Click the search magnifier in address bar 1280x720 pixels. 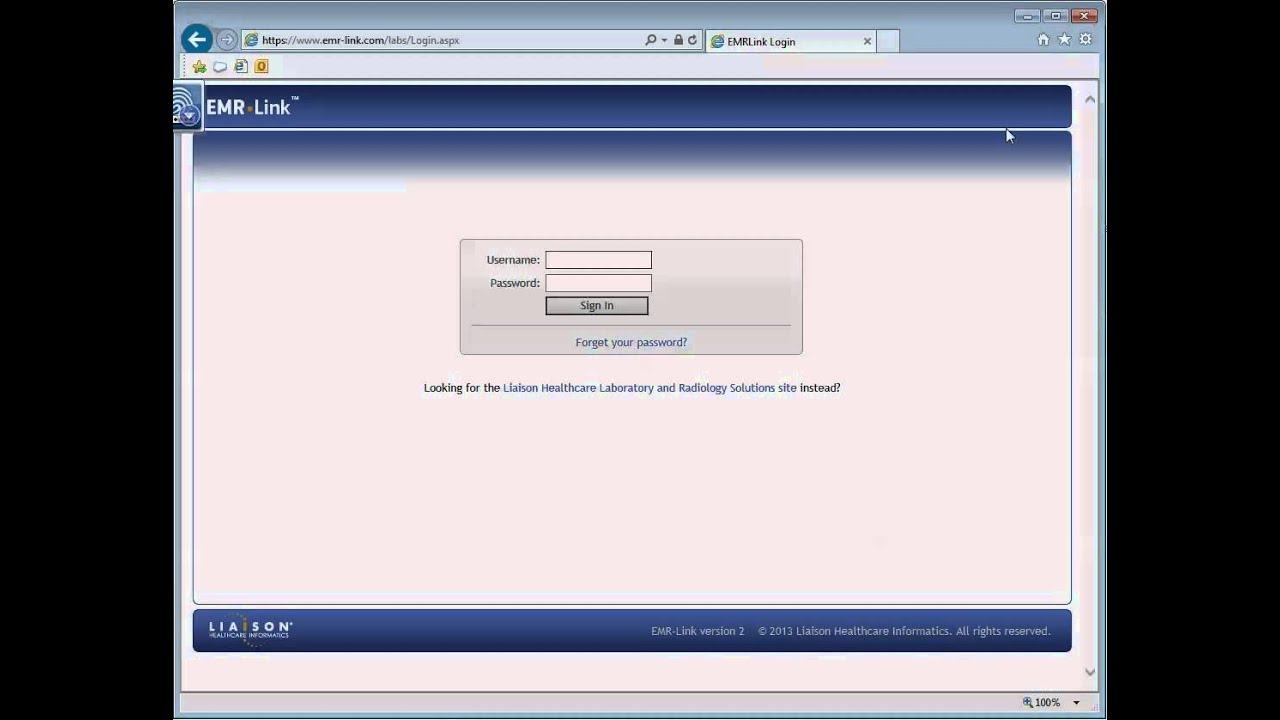pyautogui.click(x=651, y=40)
